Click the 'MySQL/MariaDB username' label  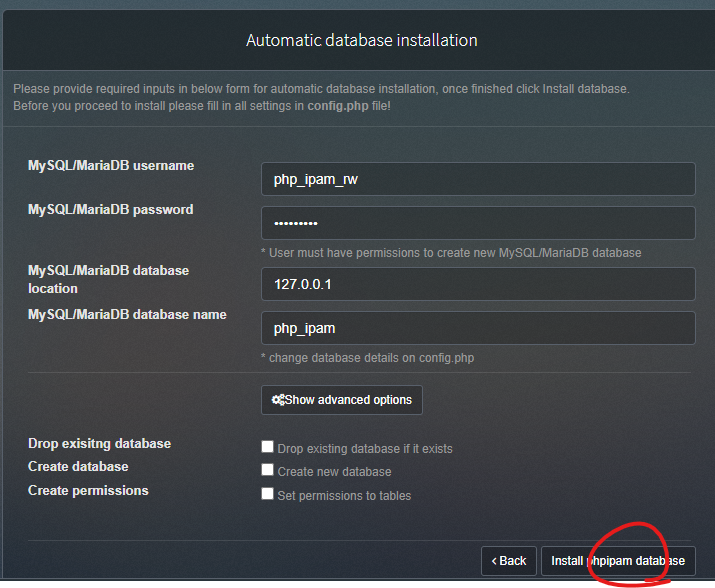pos(111,166)
